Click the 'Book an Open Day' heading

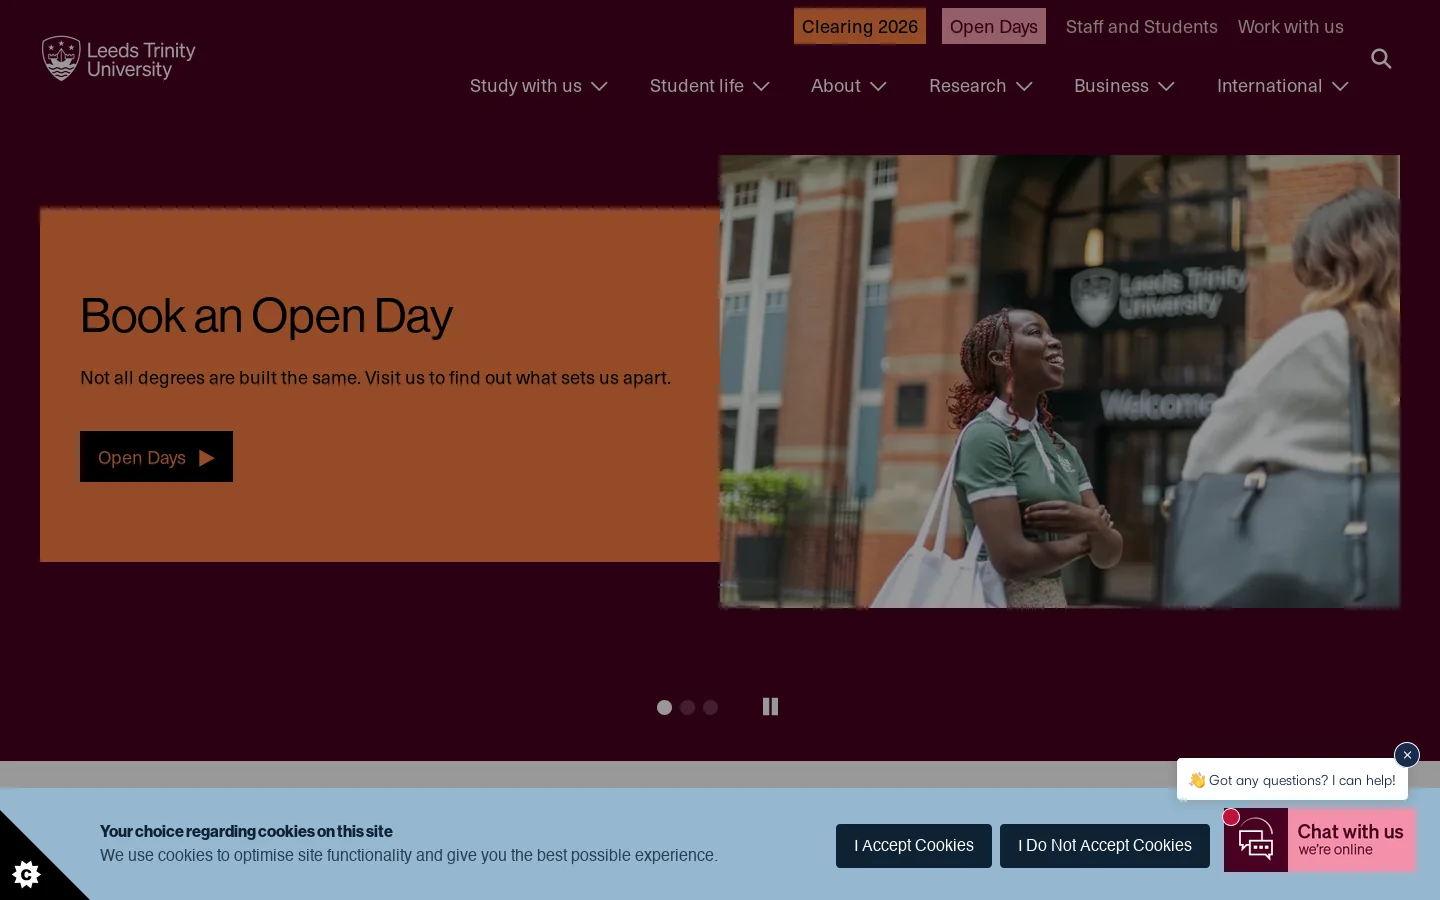(x=266, y=316)
